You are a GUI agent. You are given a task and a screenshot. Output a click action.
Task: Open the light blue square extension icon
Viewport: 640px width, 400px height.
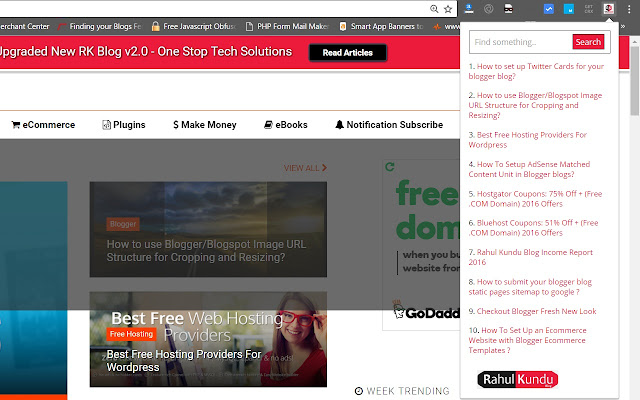[x=569, y=9]
